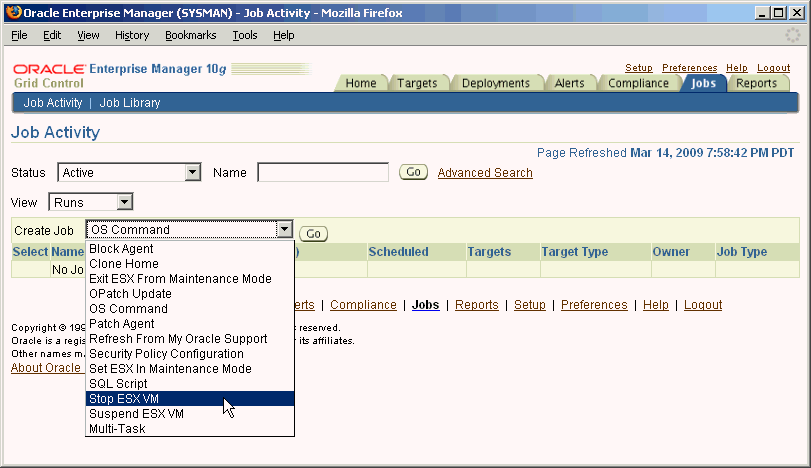The width and height of the screenshot is (811, 468).
Task: Sort by Owner column header
Action: pyautogui.click(x=671, y=252)
